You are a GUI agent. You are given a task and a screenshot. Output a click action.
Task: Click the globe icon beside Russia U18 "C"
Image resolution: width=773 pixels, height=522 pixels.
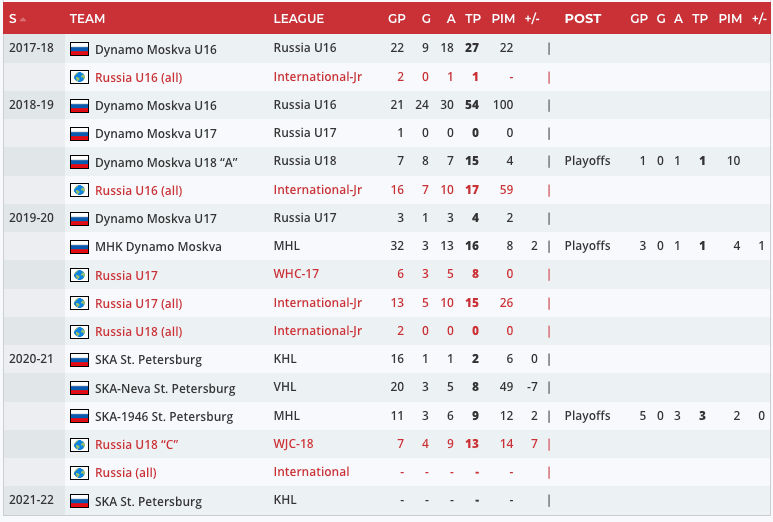[80, 444]
